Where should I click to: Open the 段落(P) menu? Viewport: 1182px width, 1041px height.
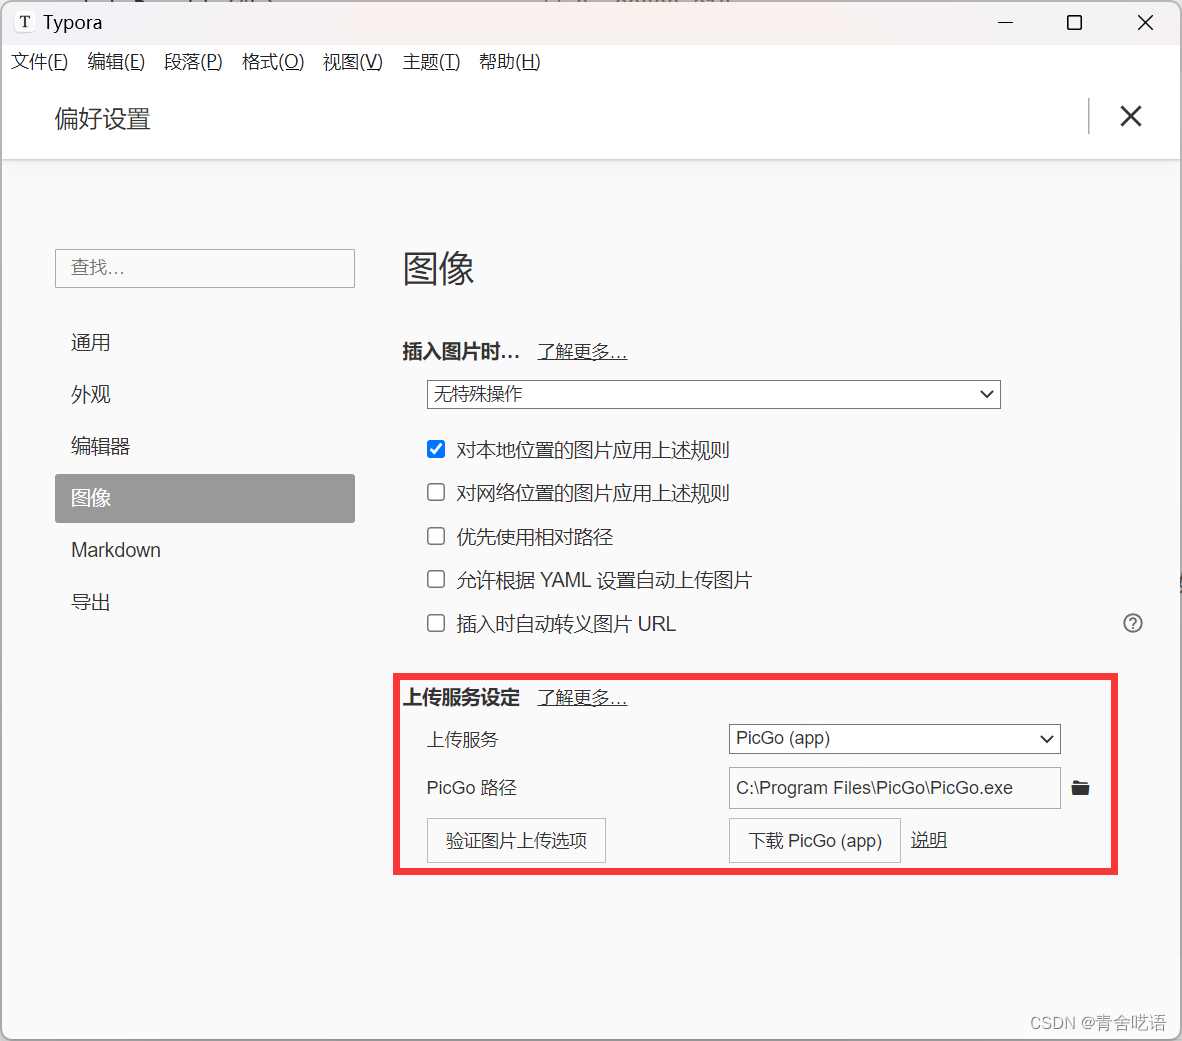coord(193,62)
